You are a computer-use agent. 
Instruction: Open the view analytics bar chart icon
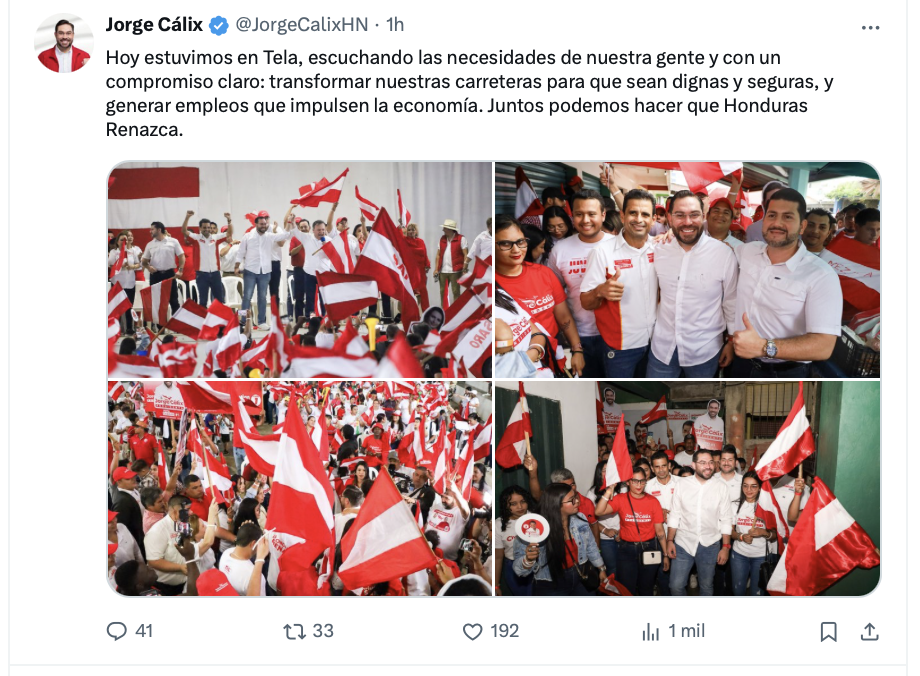click(x=651, y=631)
